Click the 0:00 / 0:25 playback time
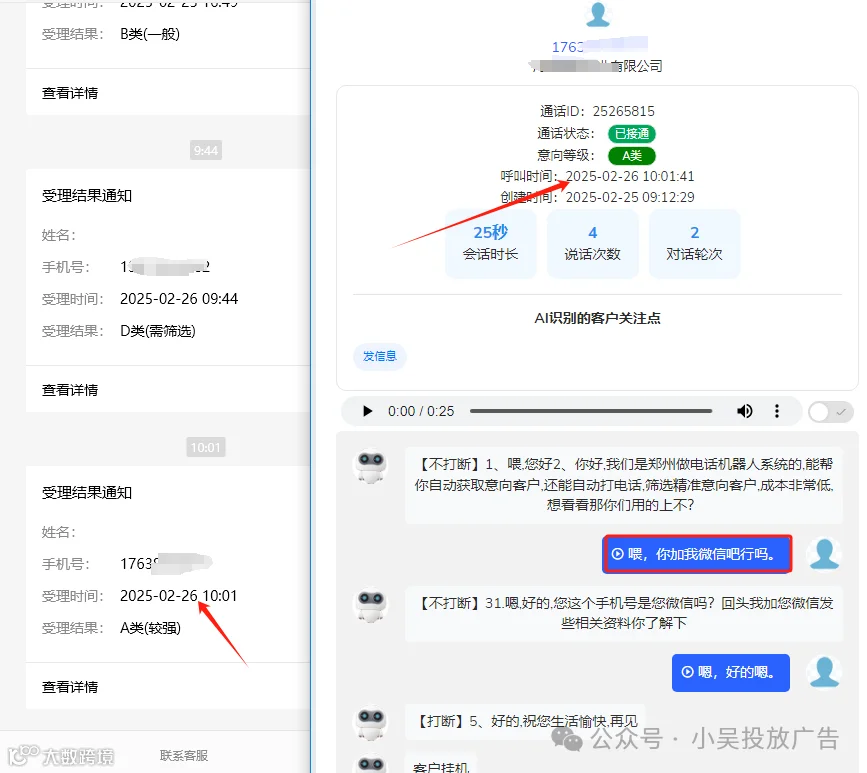 click(421, 411)
